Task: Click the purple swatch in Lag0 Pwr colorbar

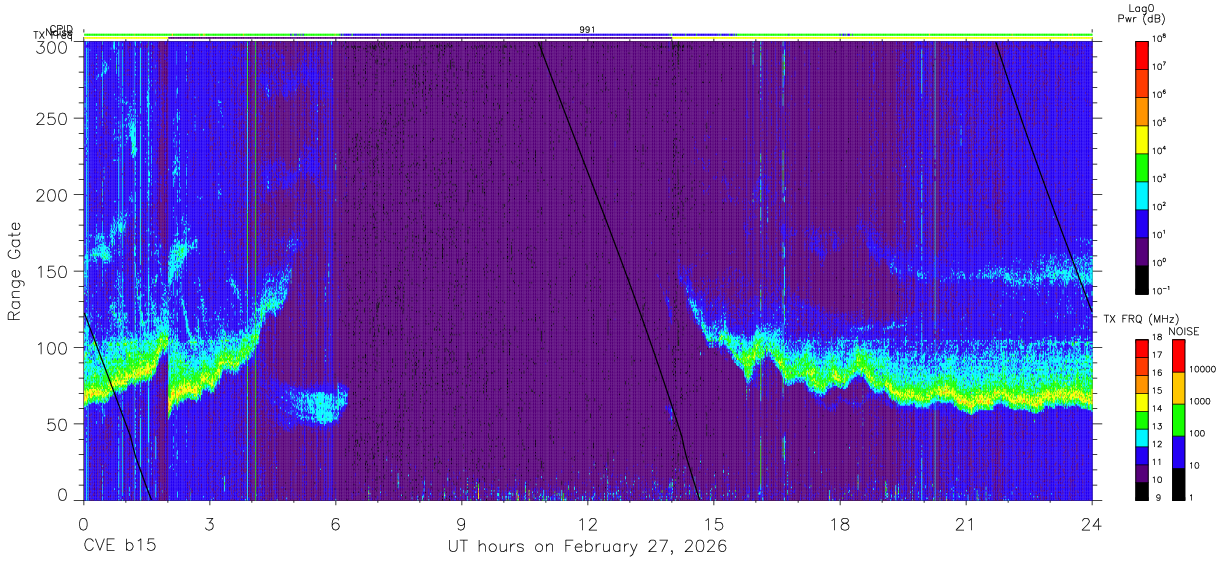Action: (1142, 250)
